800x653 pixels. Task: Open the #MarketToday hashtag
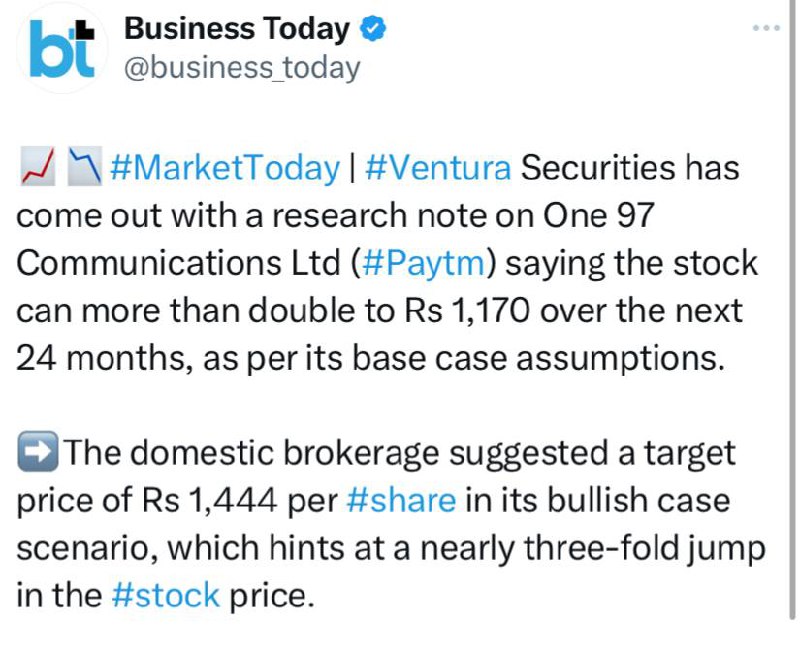pos(224,167)
